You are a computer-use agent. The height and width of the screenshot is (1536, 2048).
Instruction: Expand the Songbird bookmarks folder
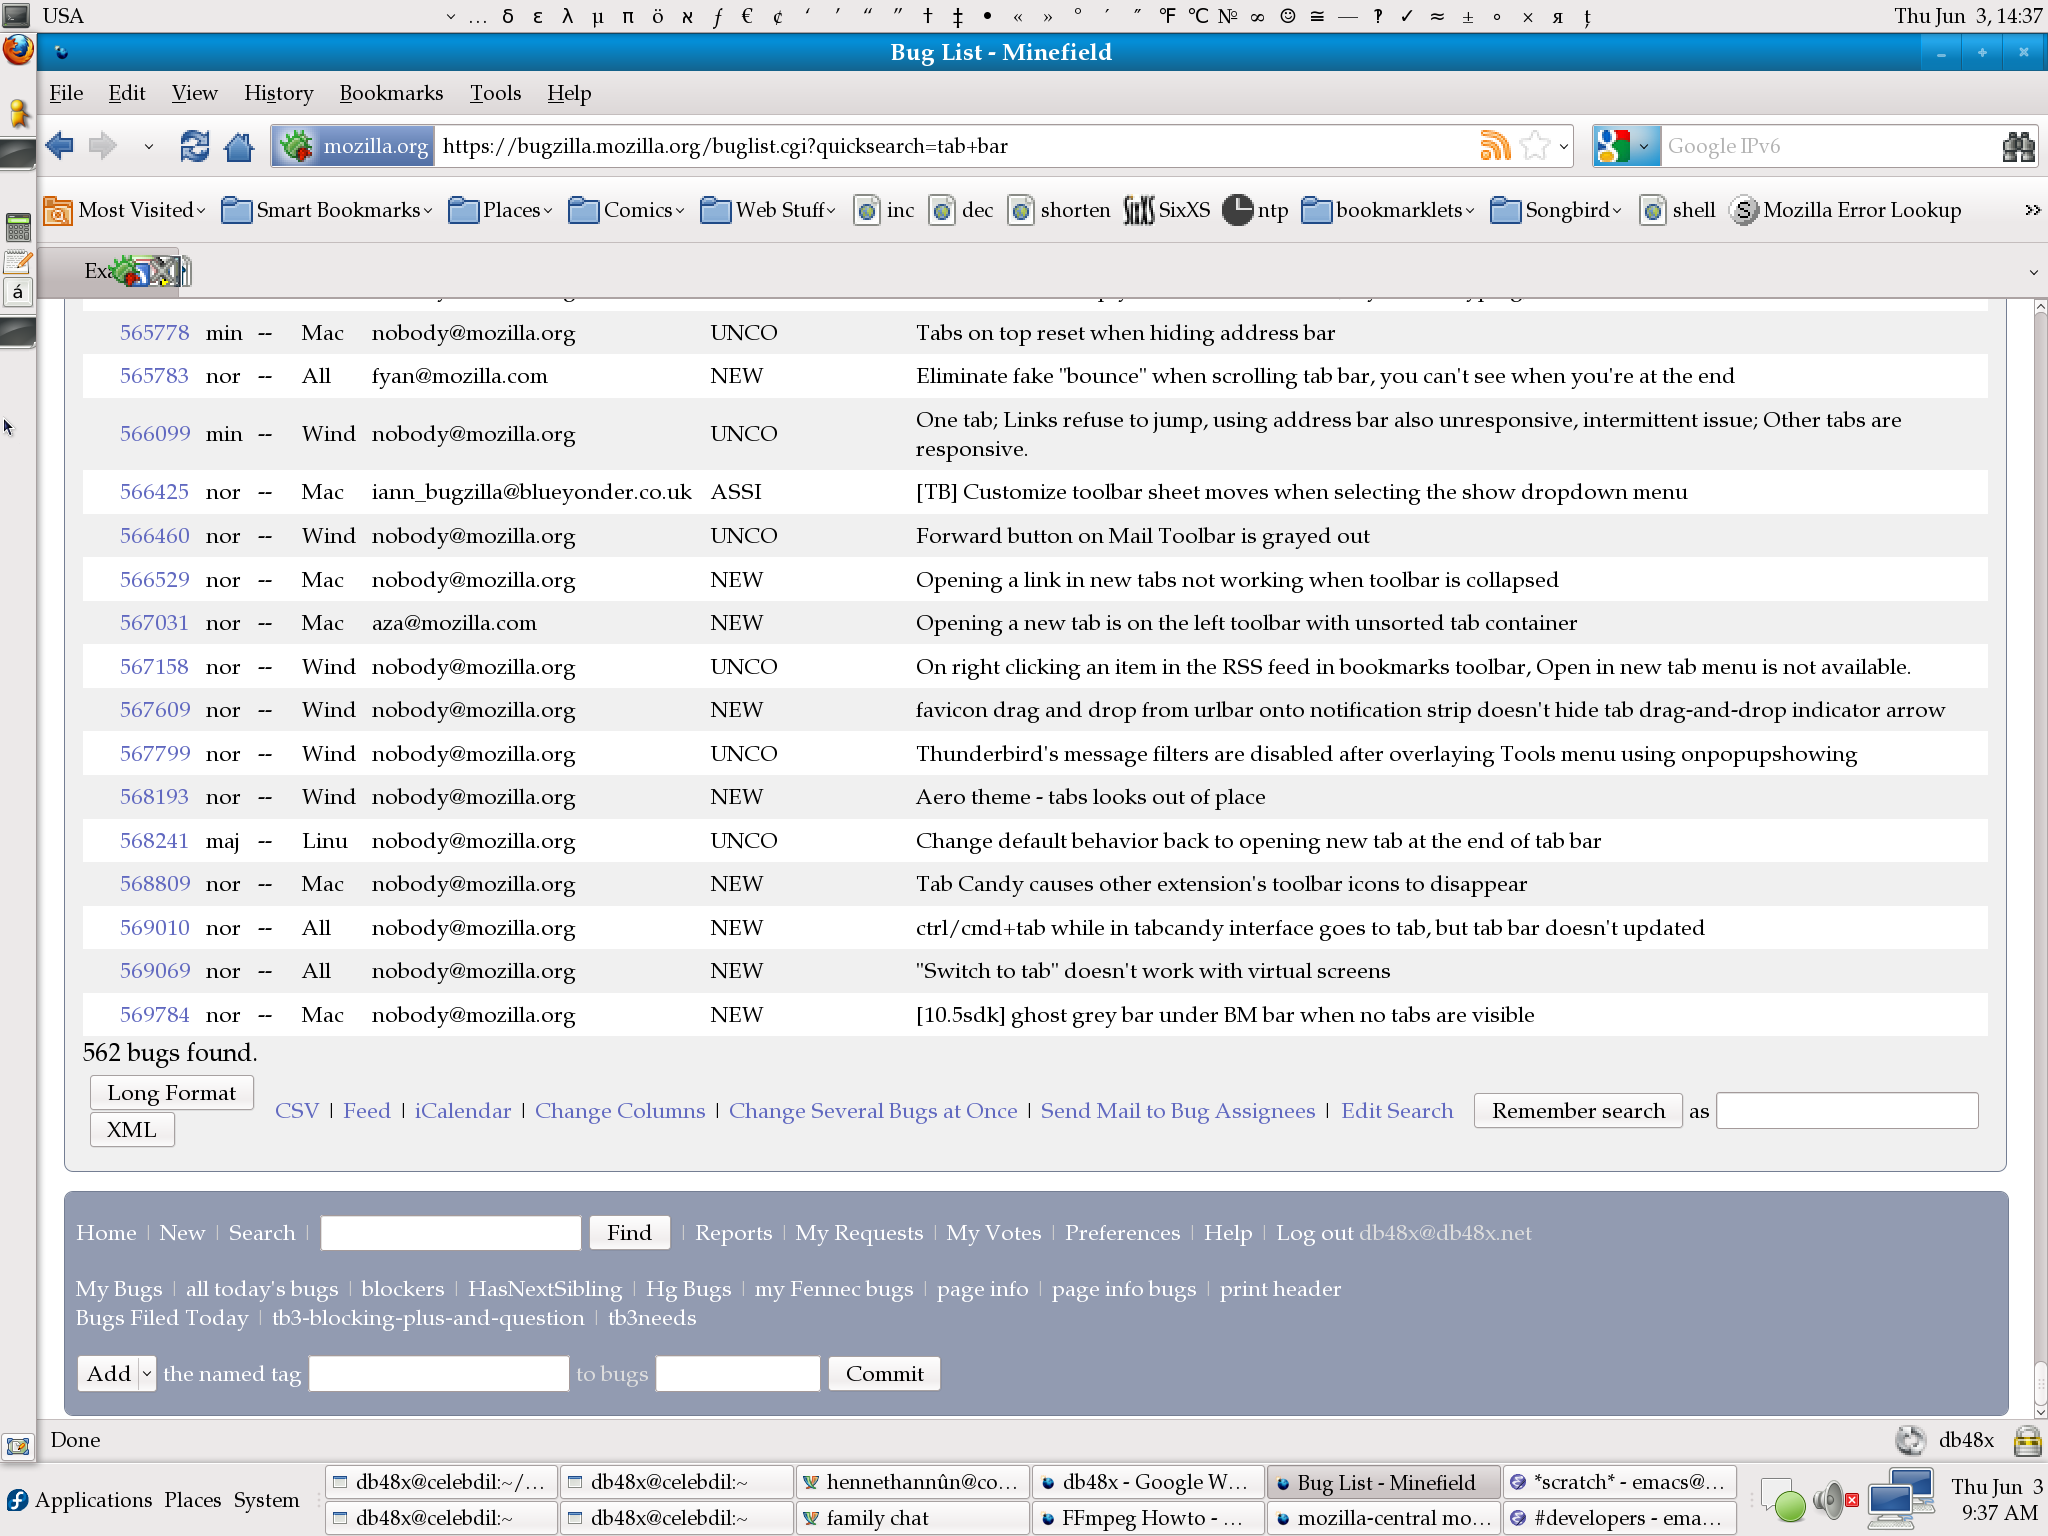coord(1555,210)
